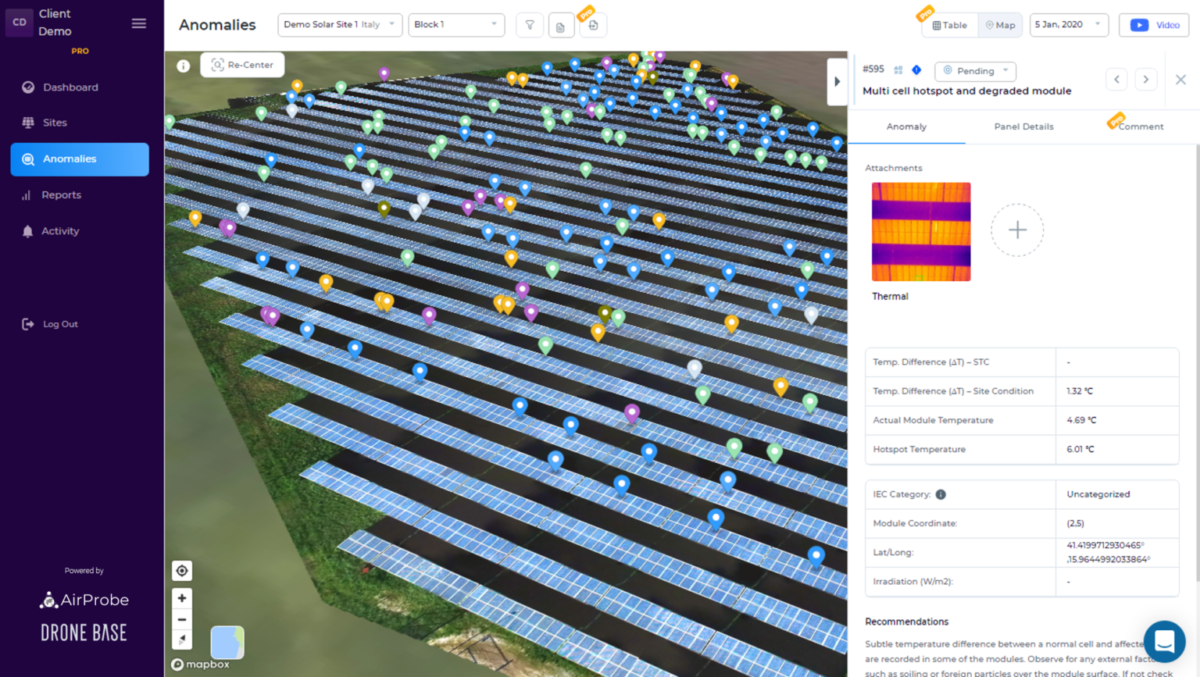
Task: Click the Video button
Action: coord(1154,25)
